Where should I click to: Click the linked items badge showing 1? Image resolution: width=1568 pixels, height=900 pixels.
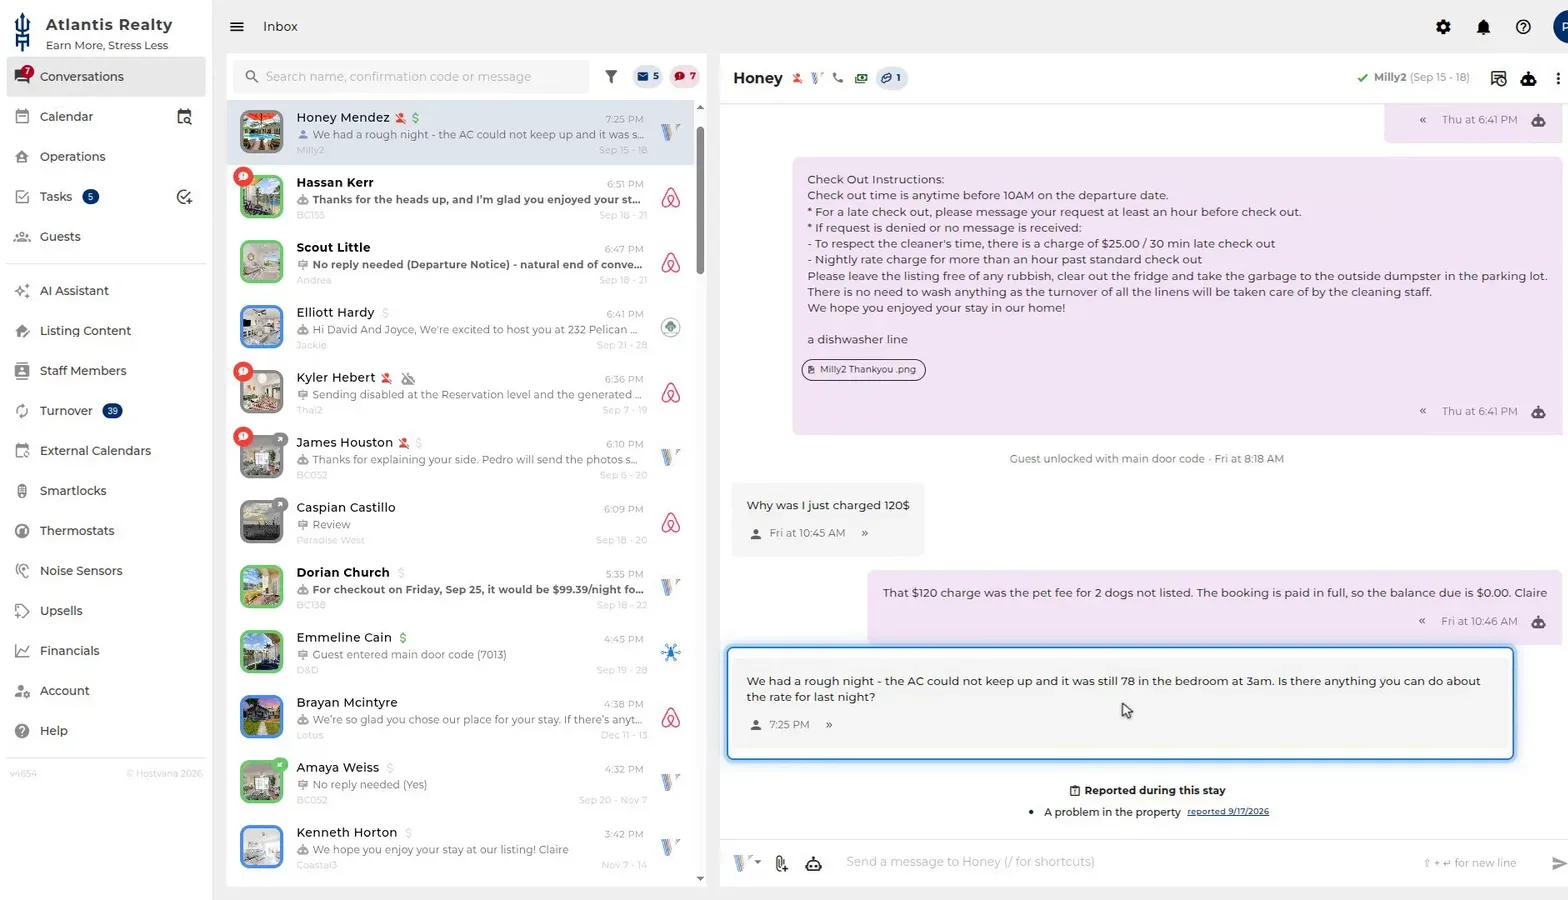click(891, 78)
